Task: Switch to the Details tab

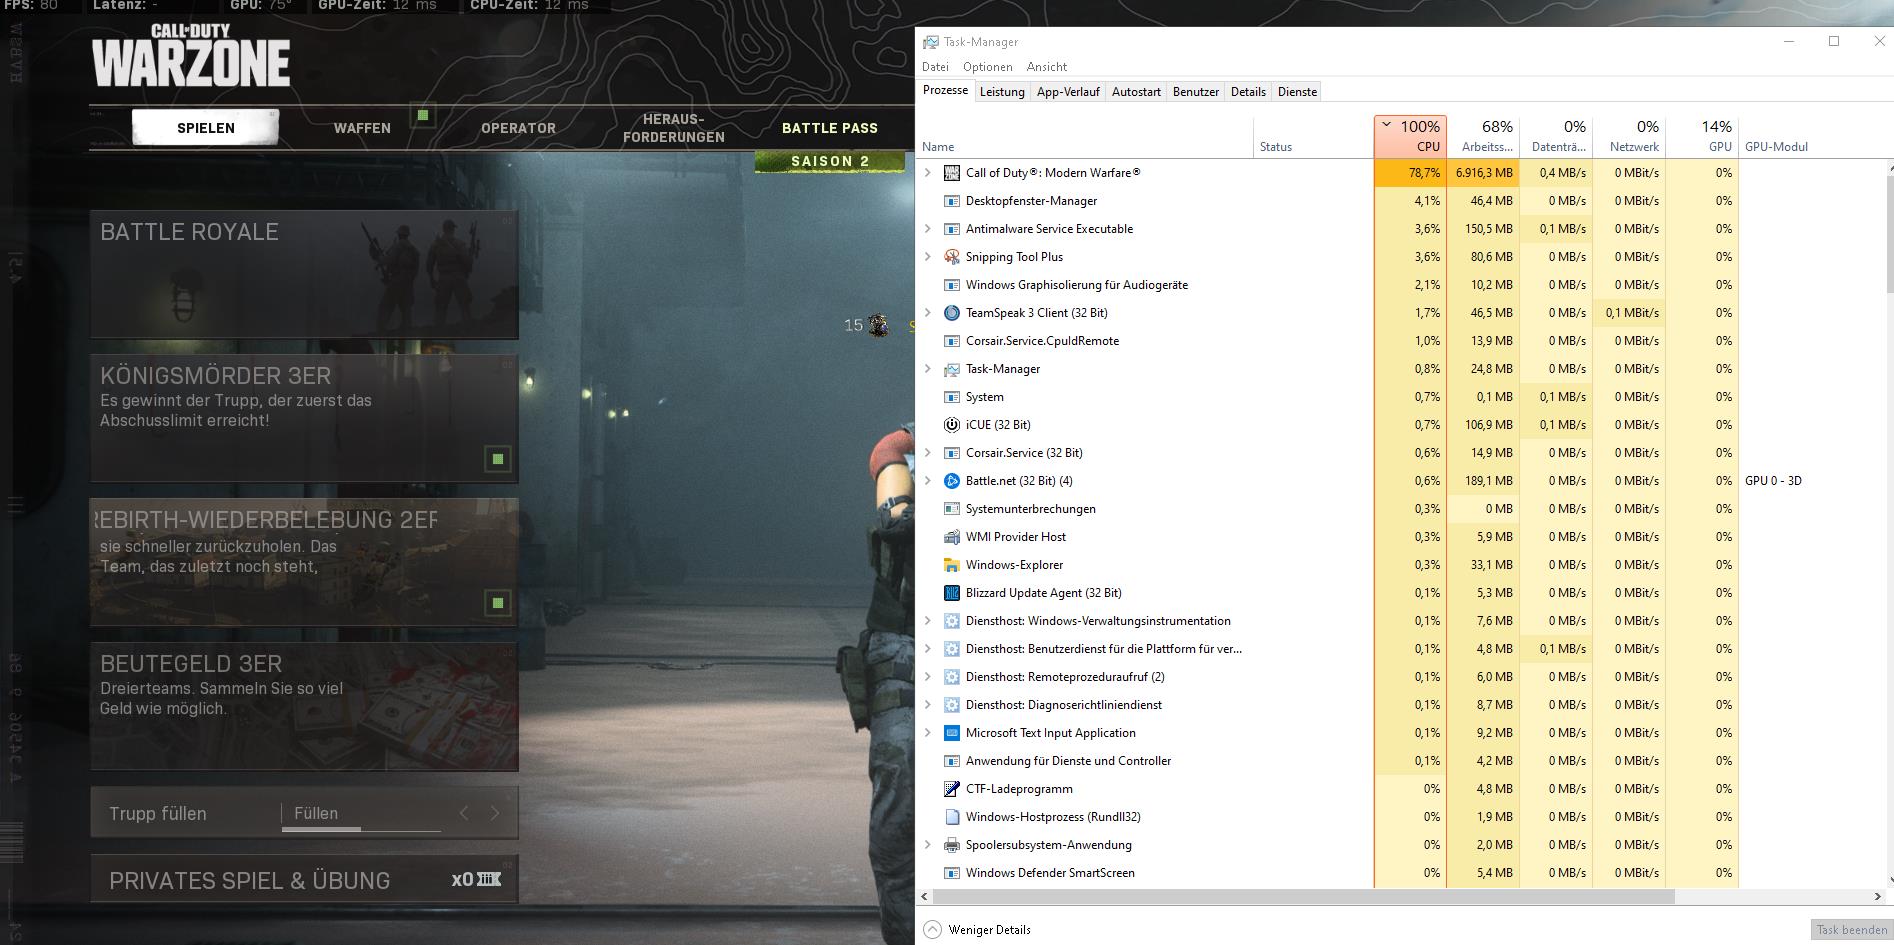Action: [x=1248, y=92]
